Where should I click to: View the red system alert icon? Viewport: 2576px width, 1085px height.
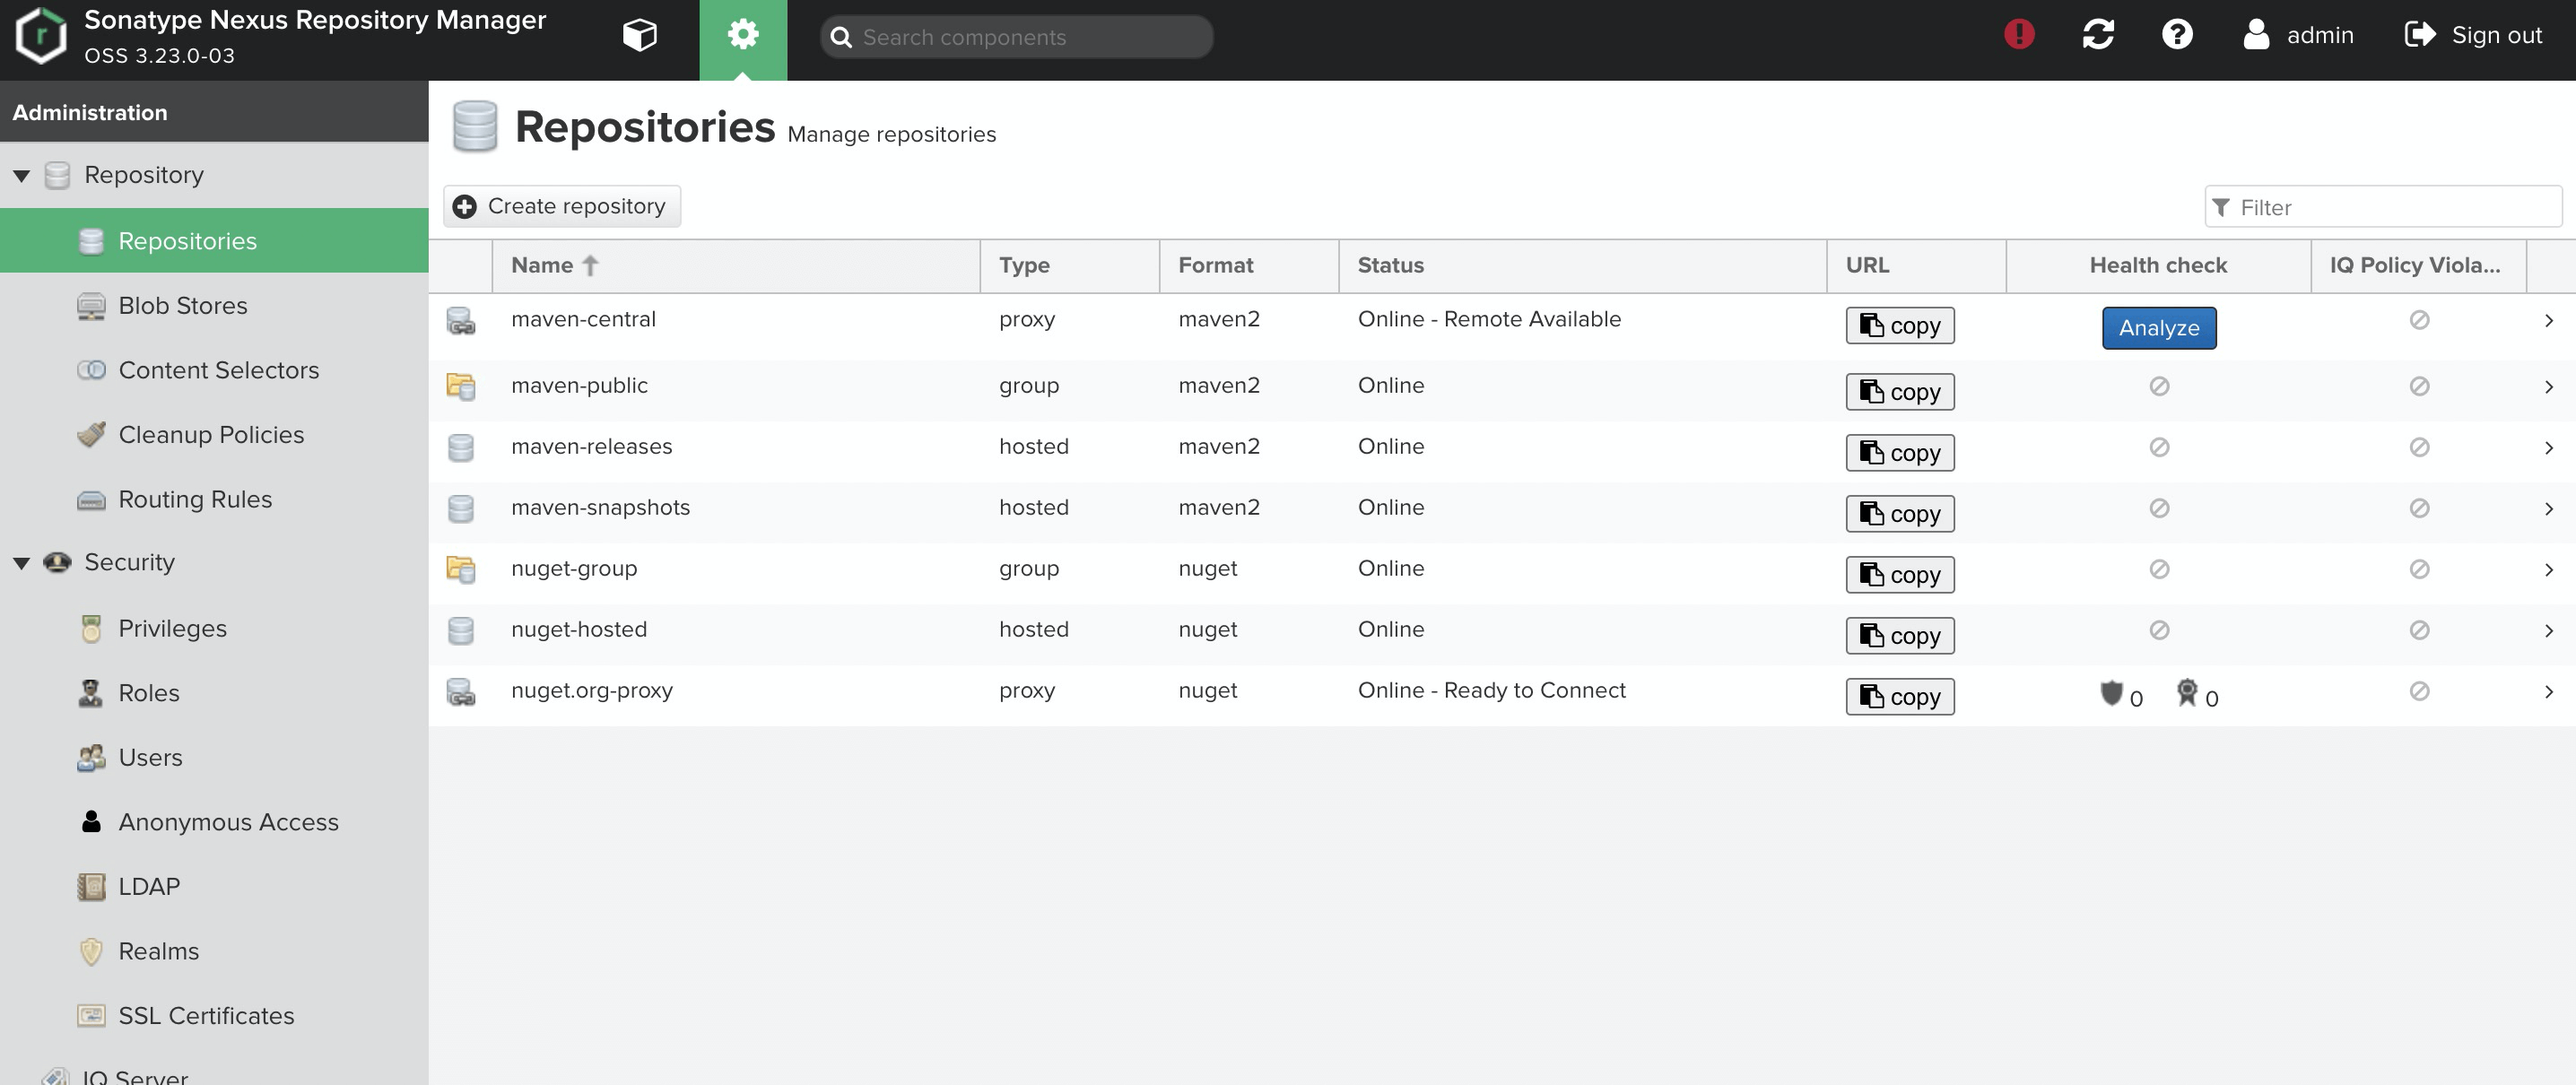pyautogui.click(x=2019, y=35)
